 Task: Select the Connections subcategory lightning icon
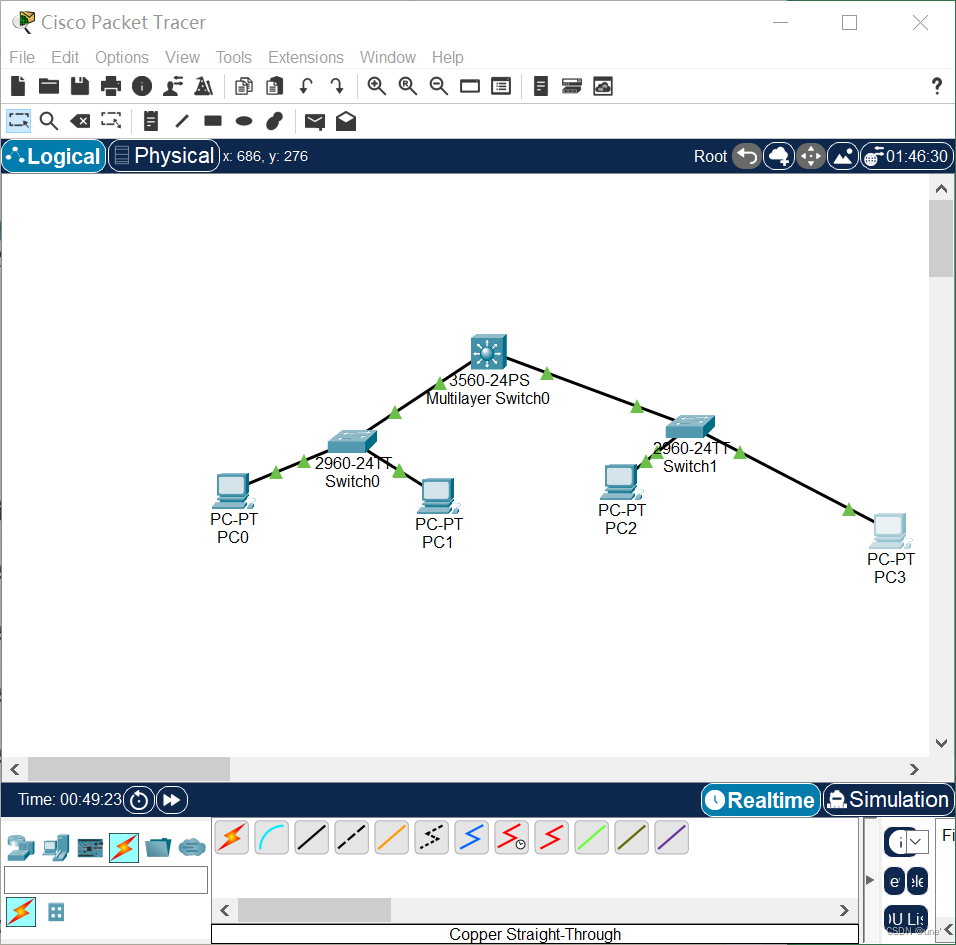[21, 912]
